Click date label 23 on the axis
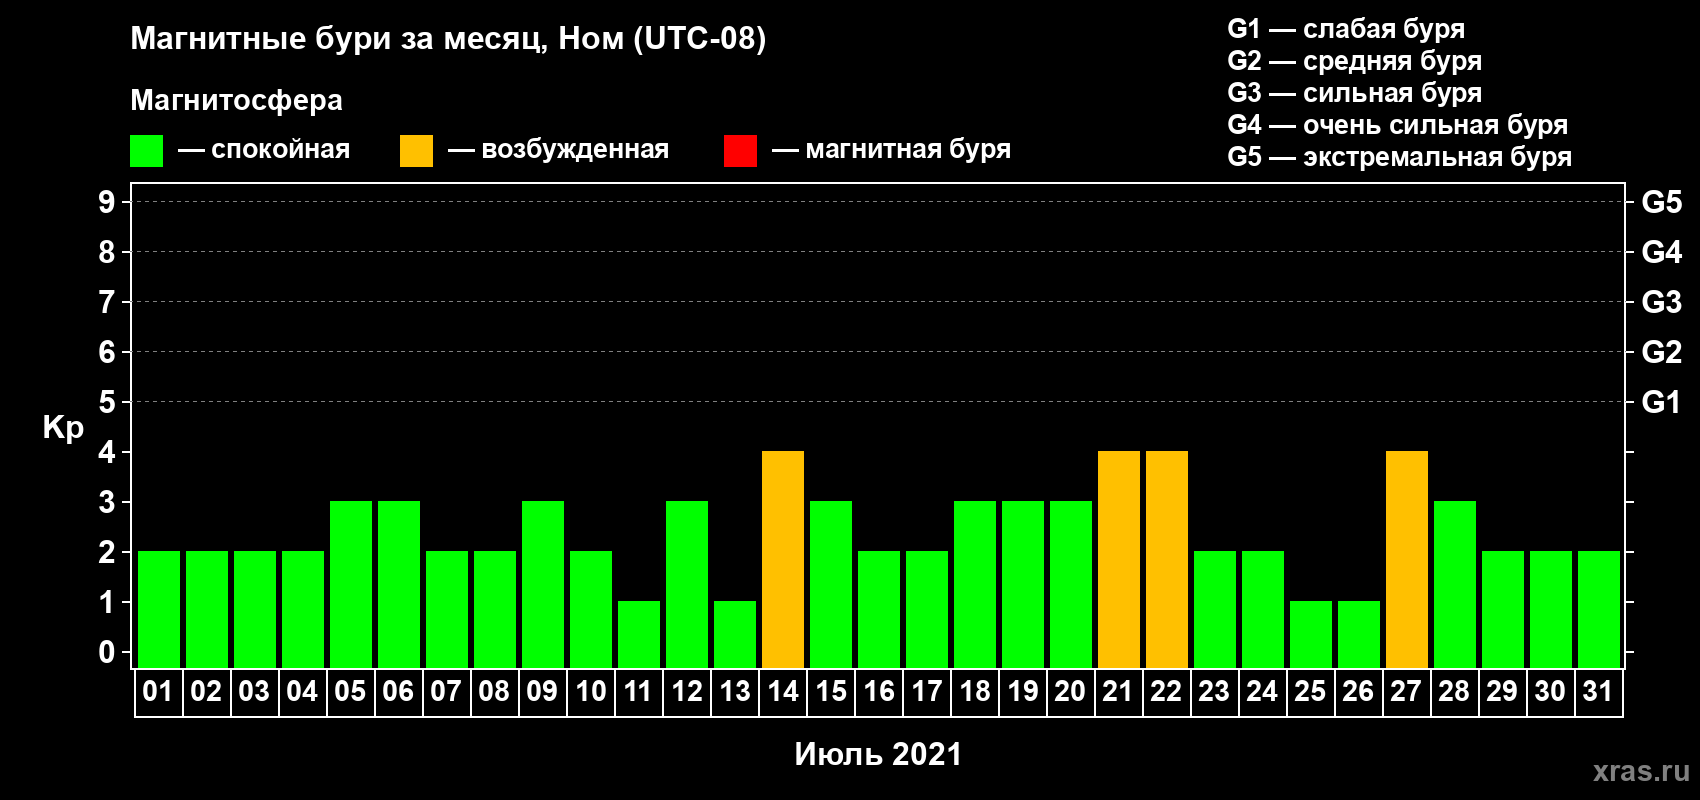This screenshot has height=800, width=1700. pyautogui.click(x=1214, y=691)
